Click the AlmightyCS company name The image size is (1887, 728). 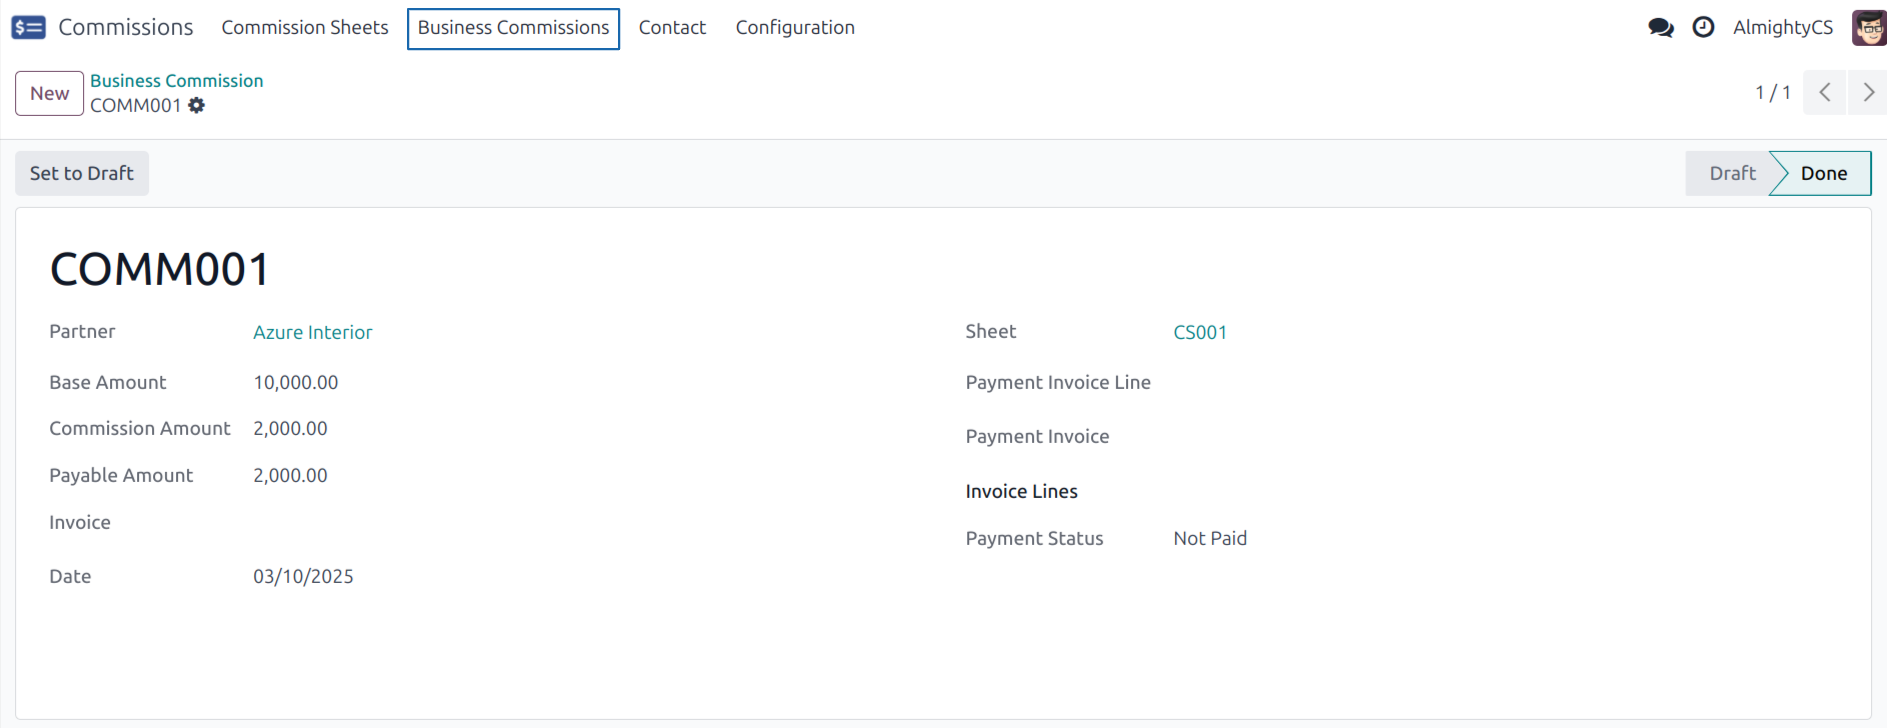click(1782, 28)
